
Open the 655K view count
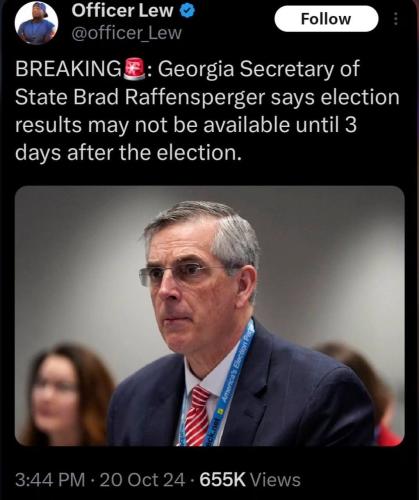pos(222,480)
